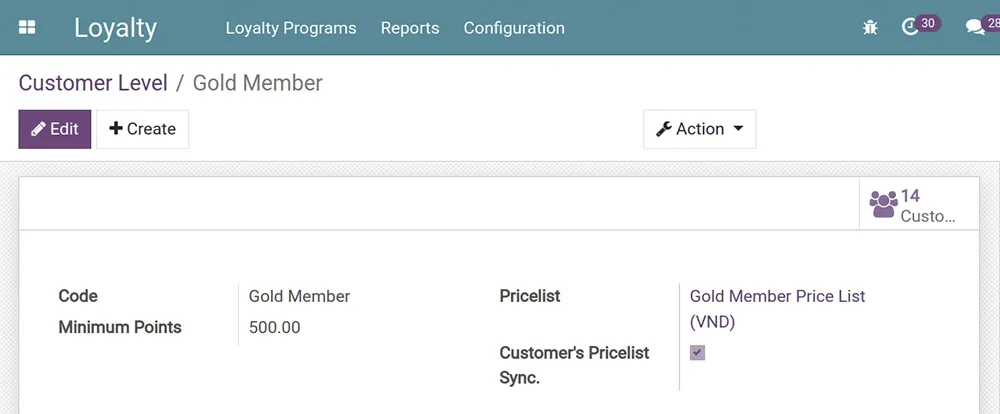Open Gold Member Price List (VND) link

777,297
